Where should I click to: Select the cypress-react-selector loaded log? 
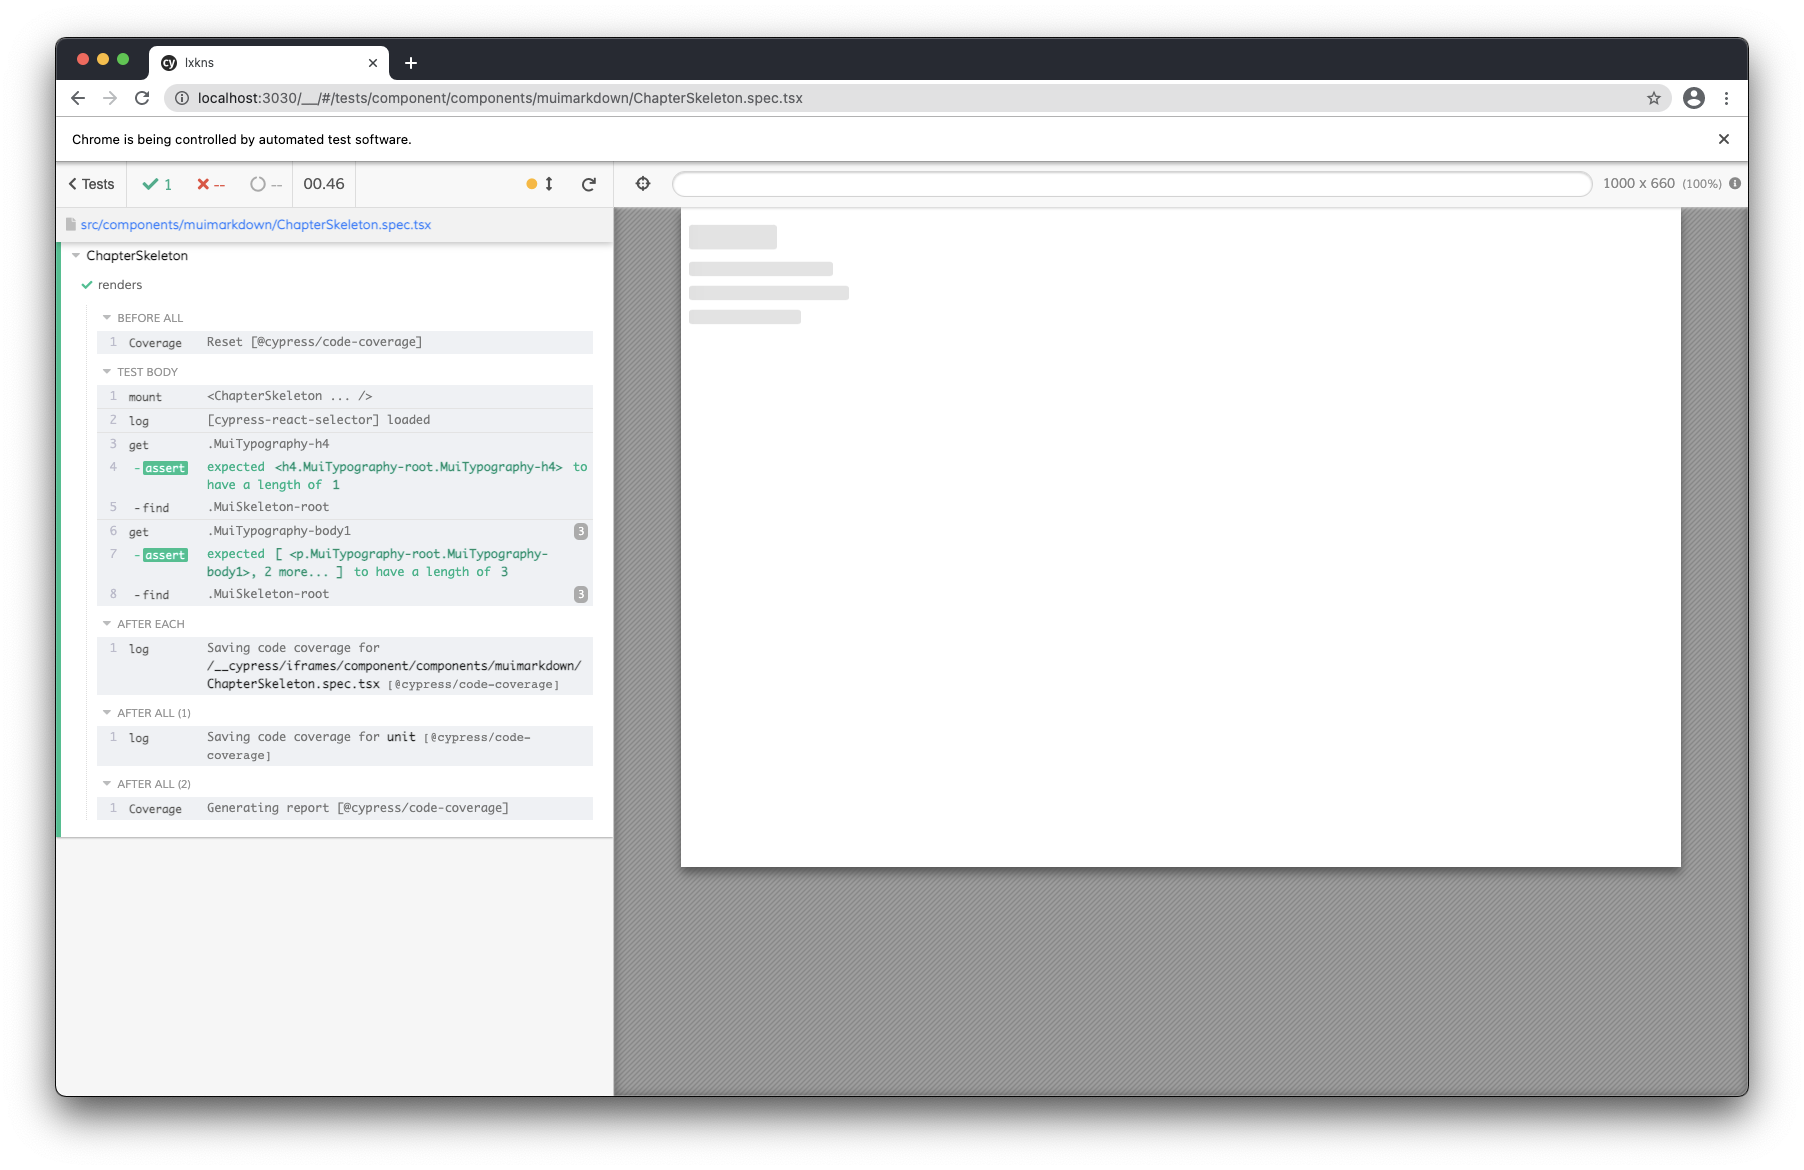pos(345,420)
